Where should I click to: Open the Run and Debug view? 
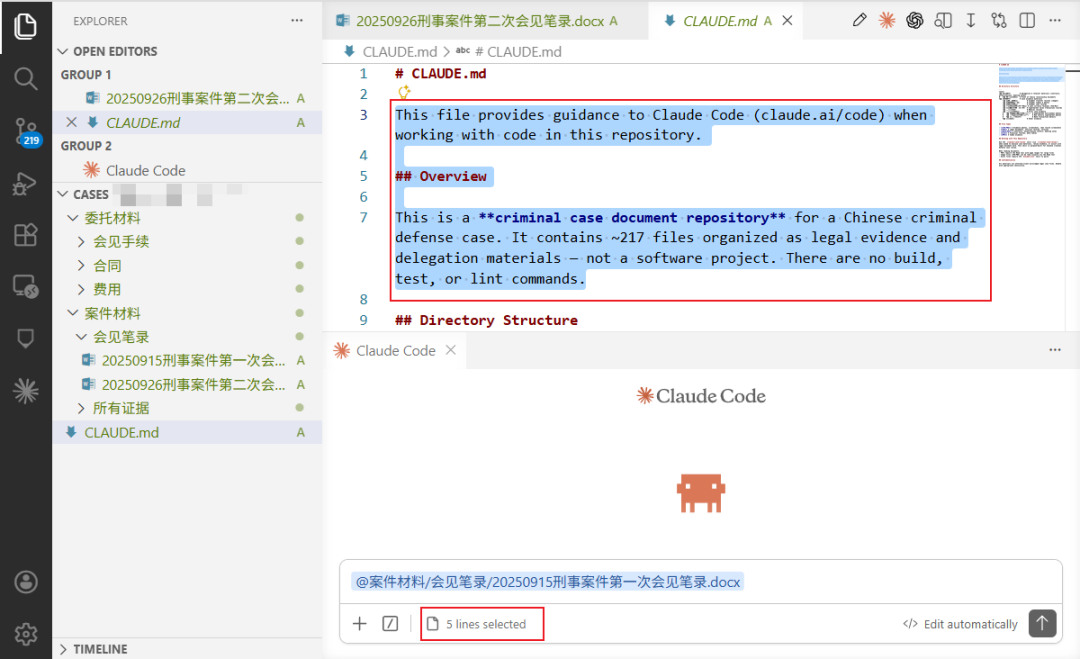pyautogui.click(x=25, y=184)
